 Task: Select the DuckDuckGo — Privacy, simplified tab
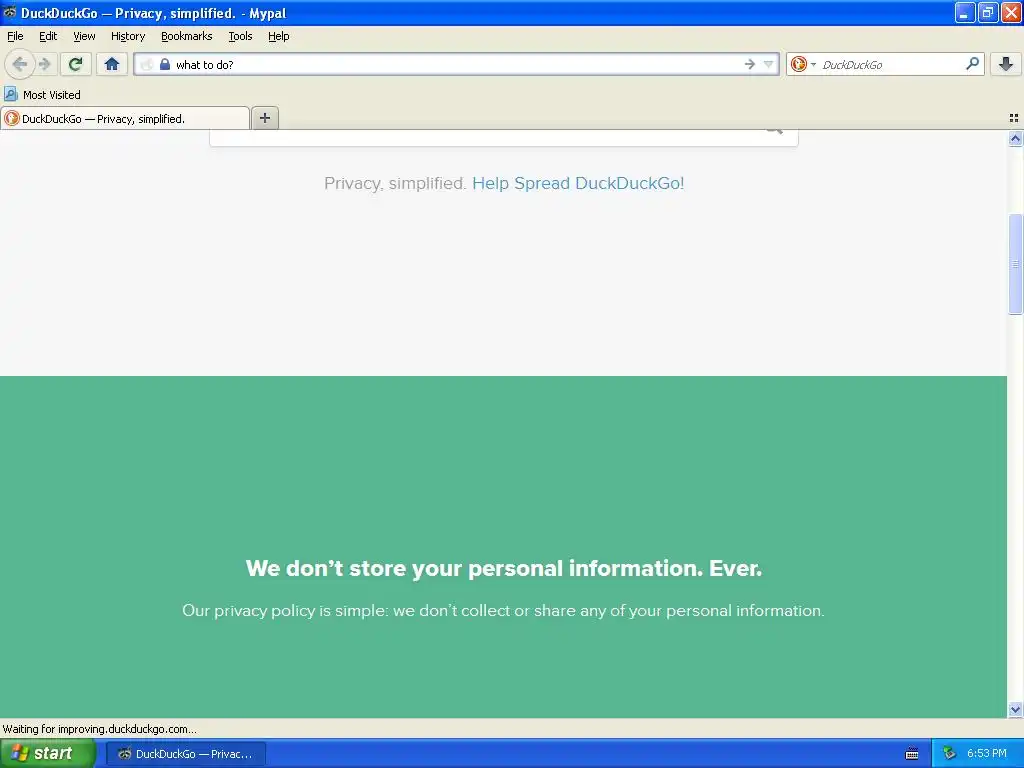(125, 118)
